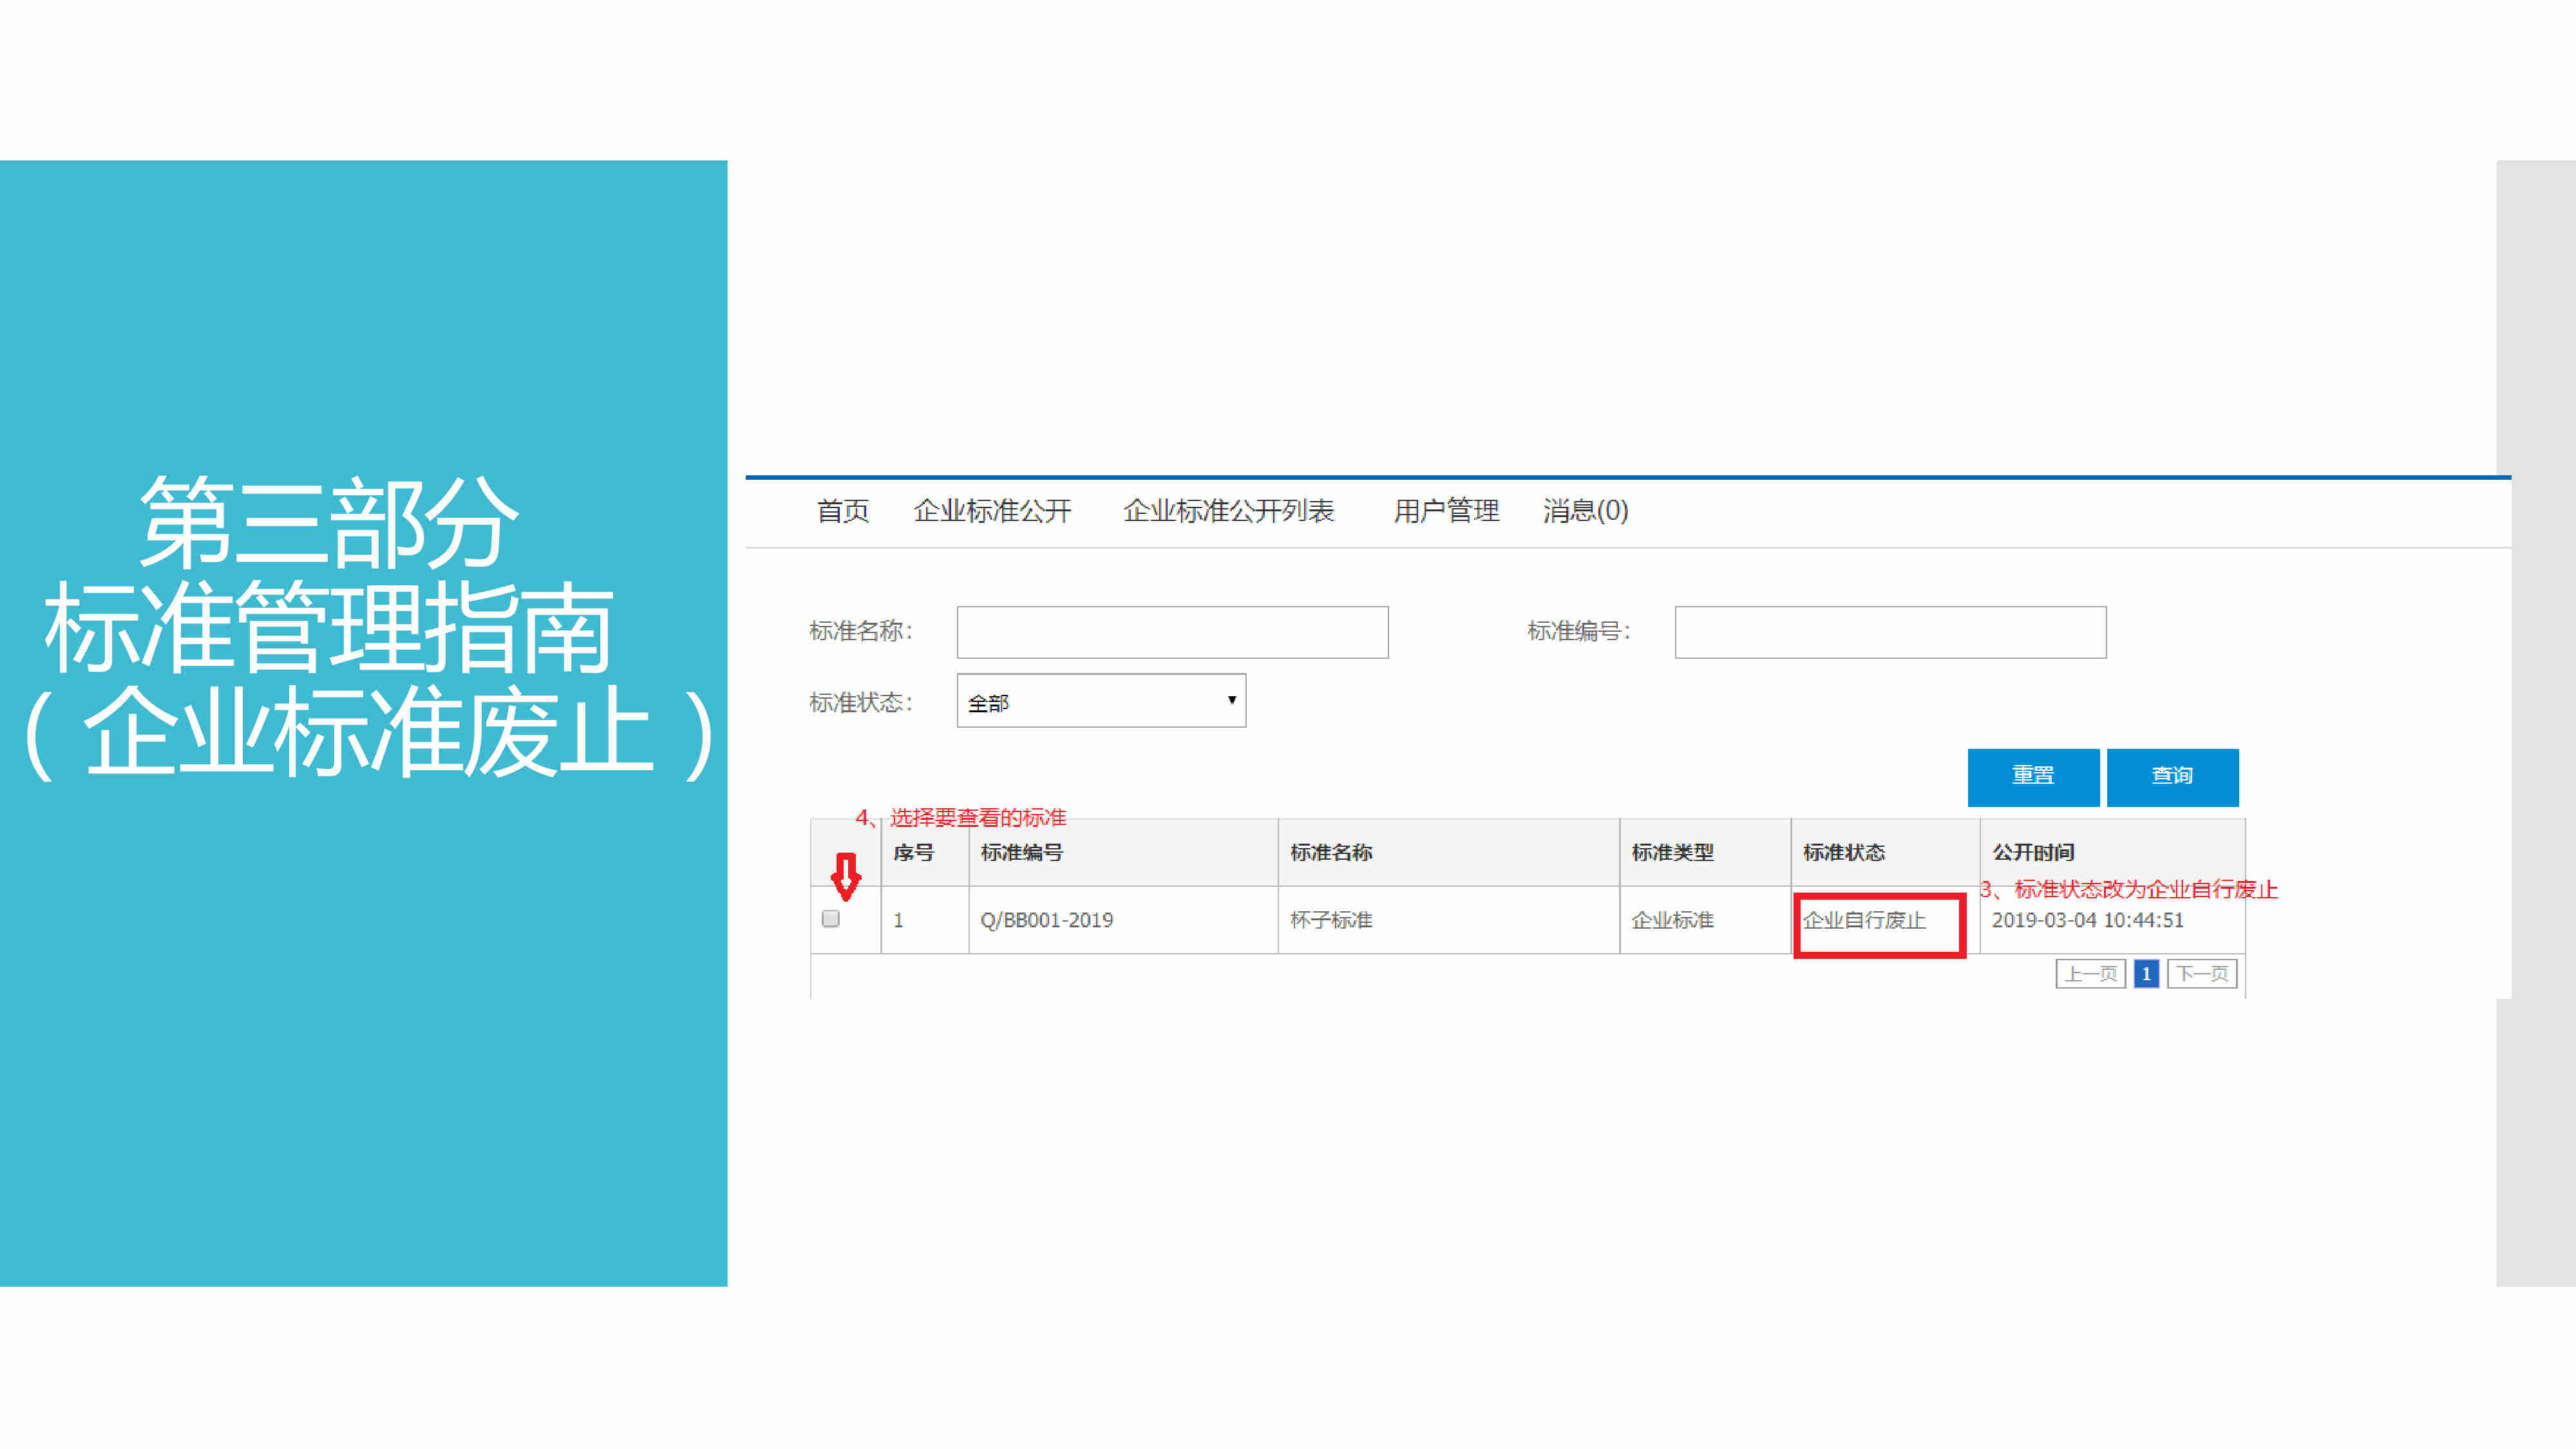Select the Q/BB001-2019 cell
Image resolution: width=2576 pixels, height=1449 pixels.
(x=1123, y=920)
